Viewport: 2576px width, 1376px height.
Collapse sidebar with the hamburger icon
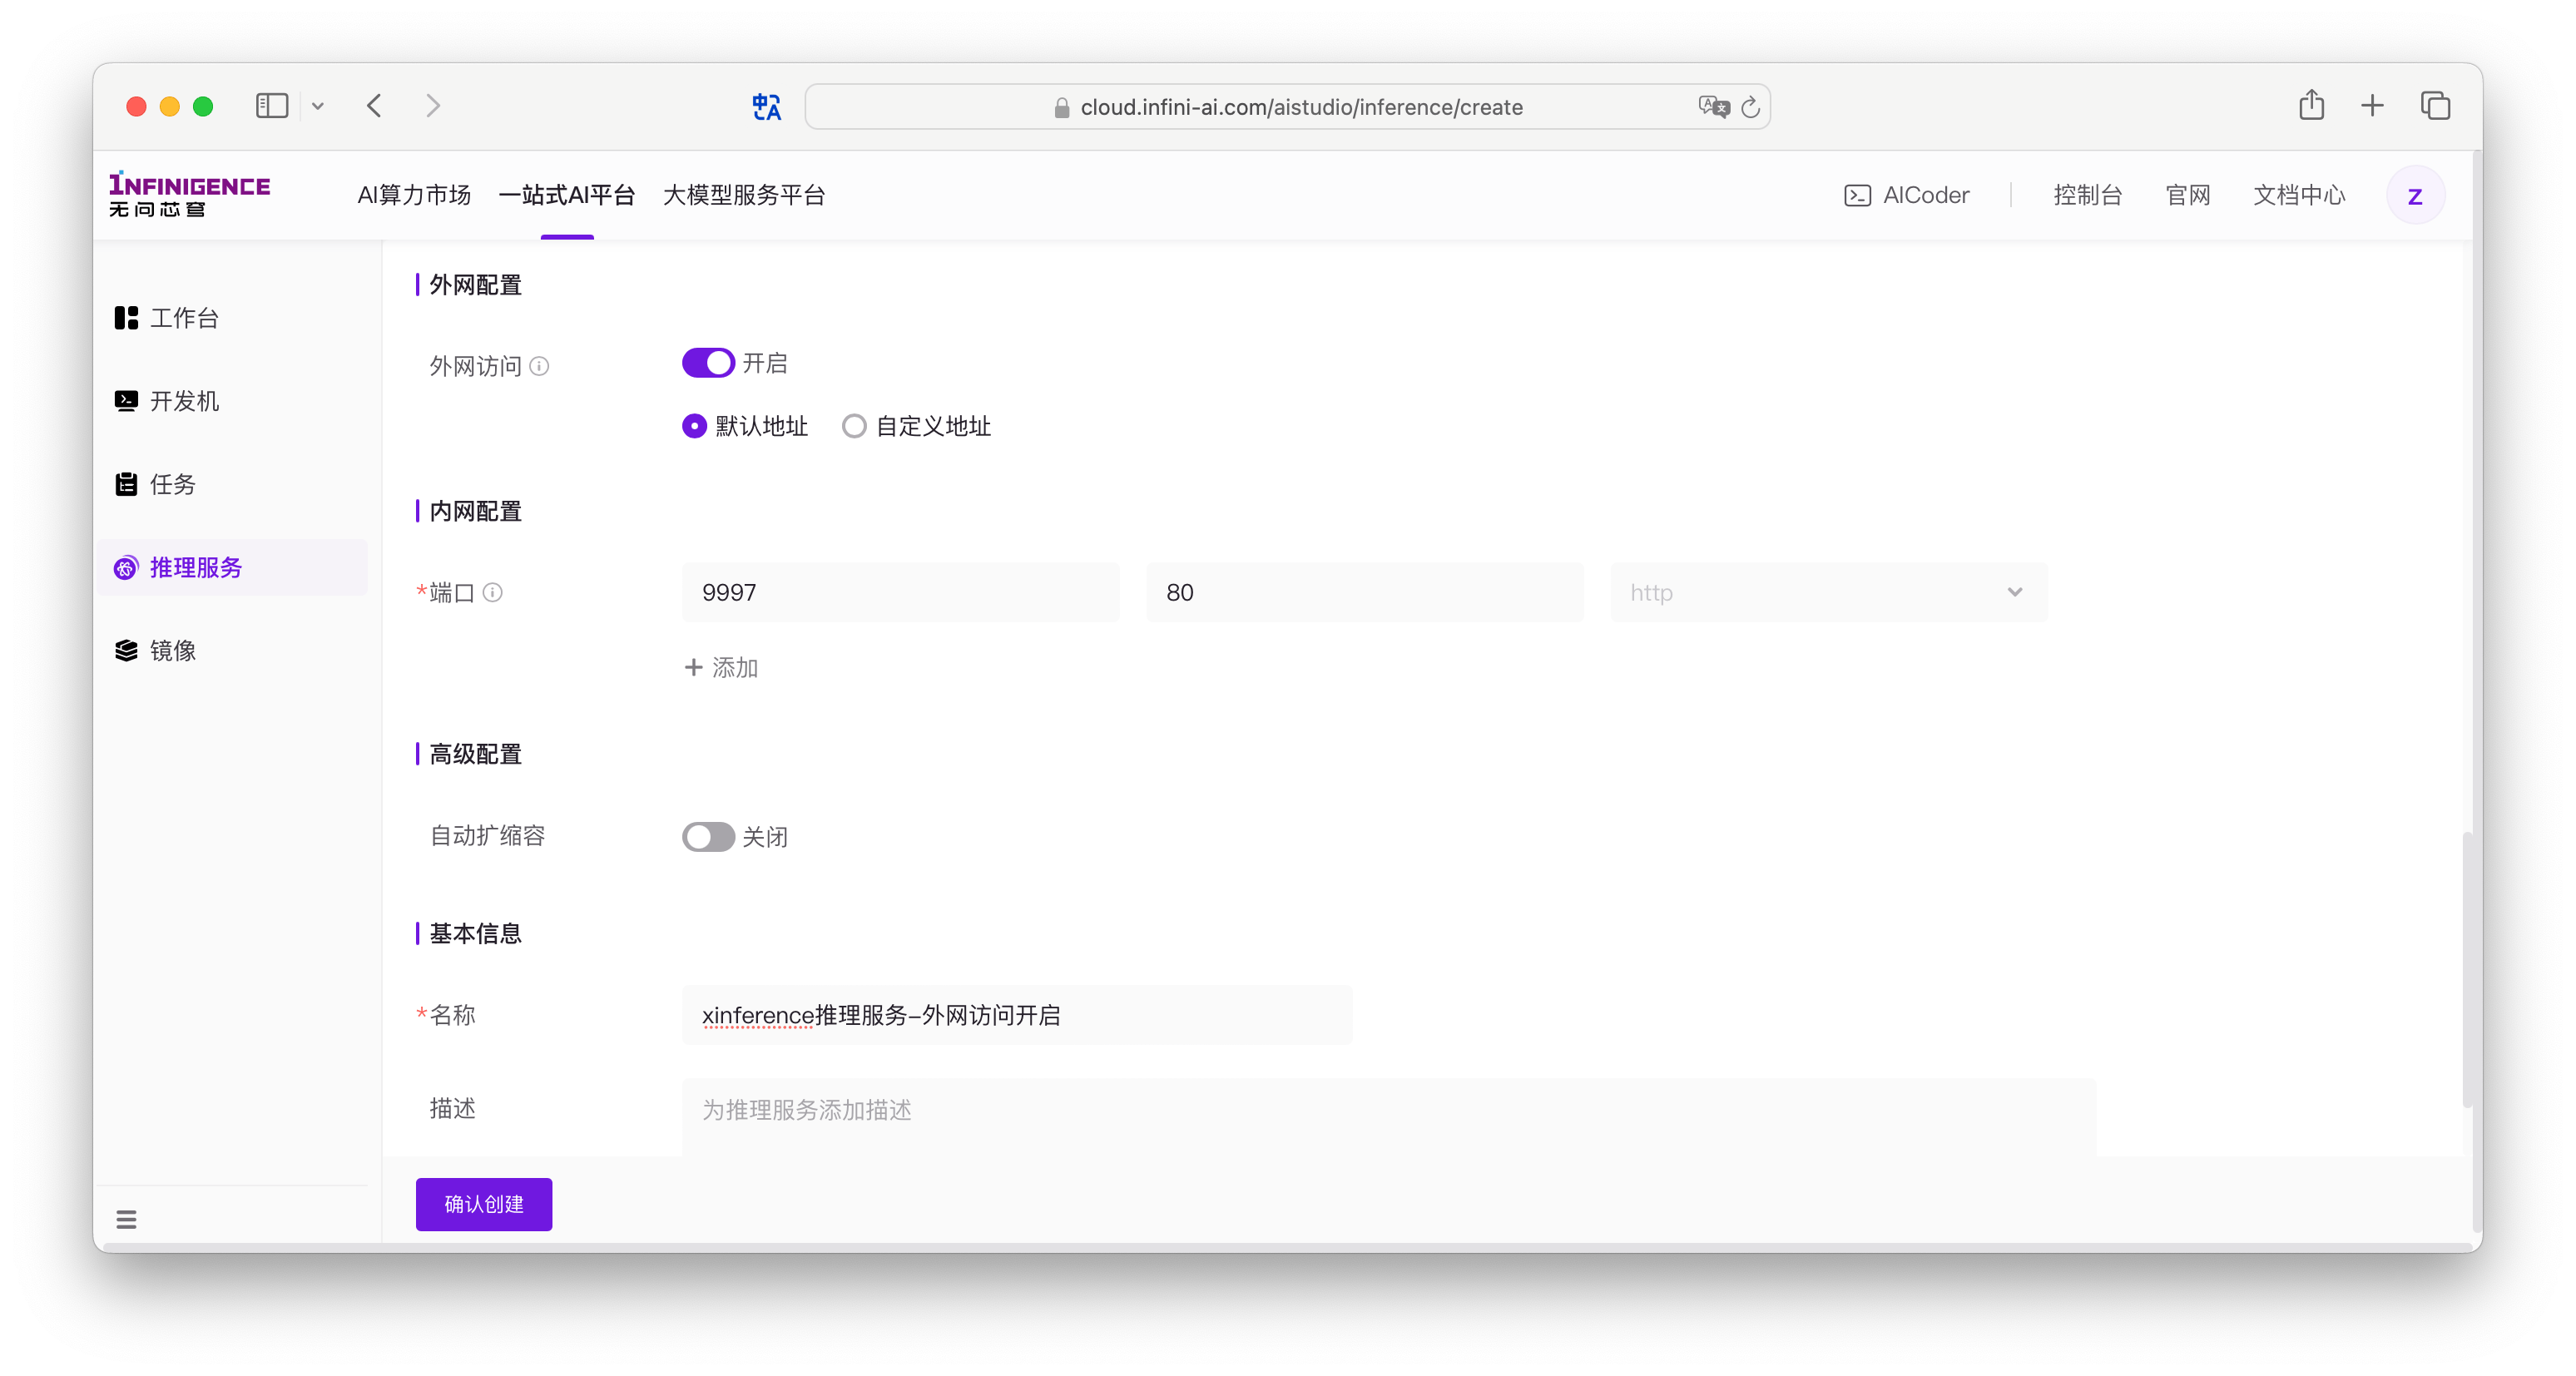126,1219
